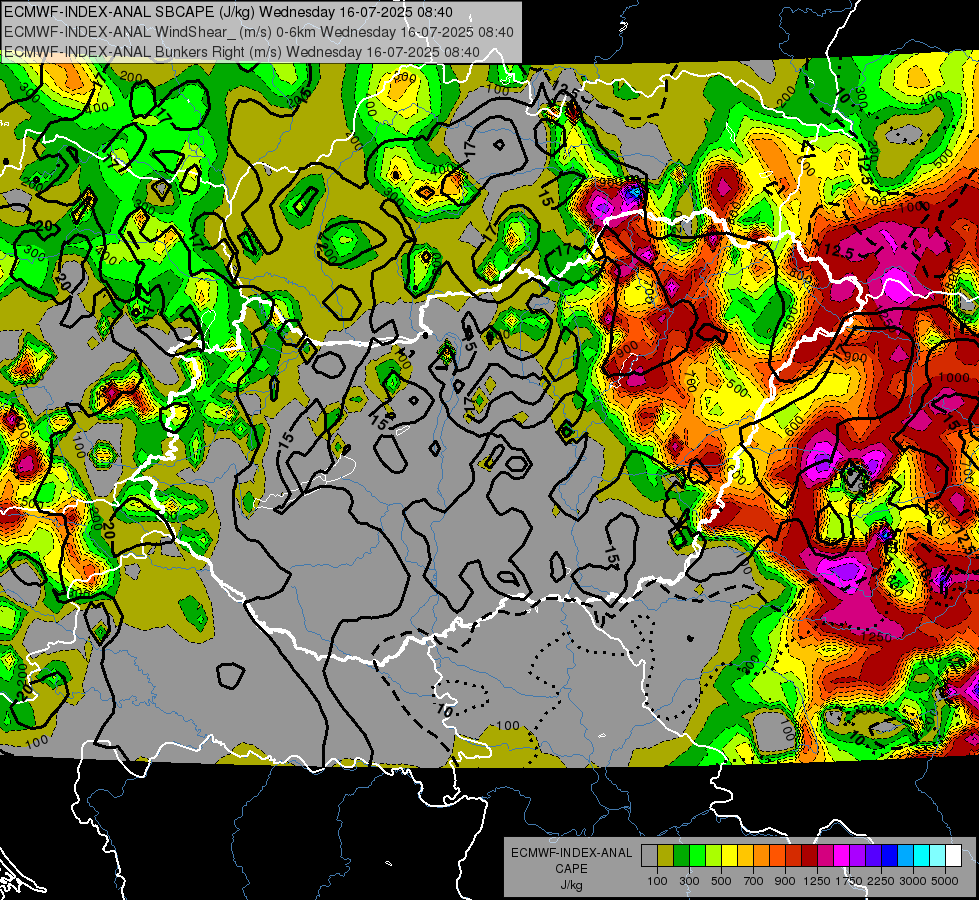Click the pure yellow legend swatch

coord(729,855)
